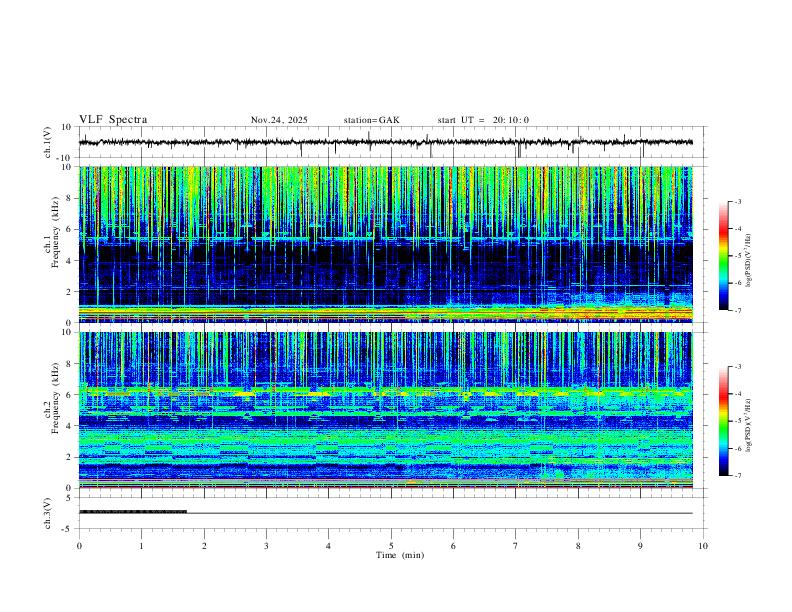
Task: Click the '-5' value on upper colorbar
Action: click(x=737, y=256)
